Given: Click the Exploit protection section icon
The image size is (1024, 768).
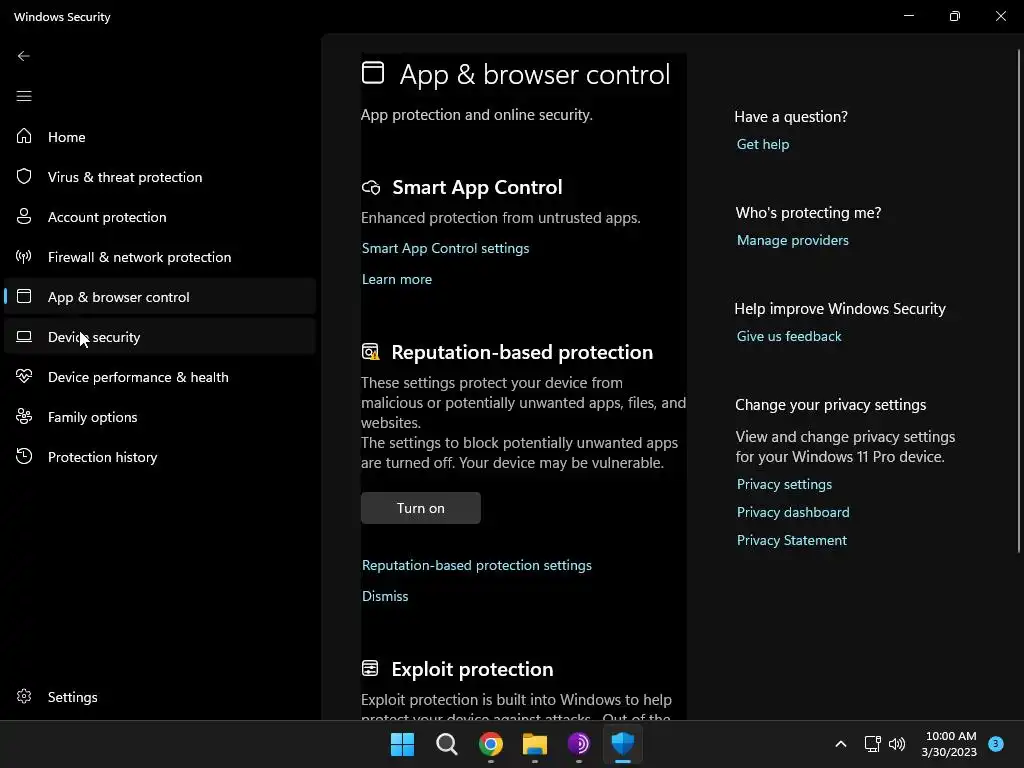Looking at the screenshot, I should pos(370,668).
